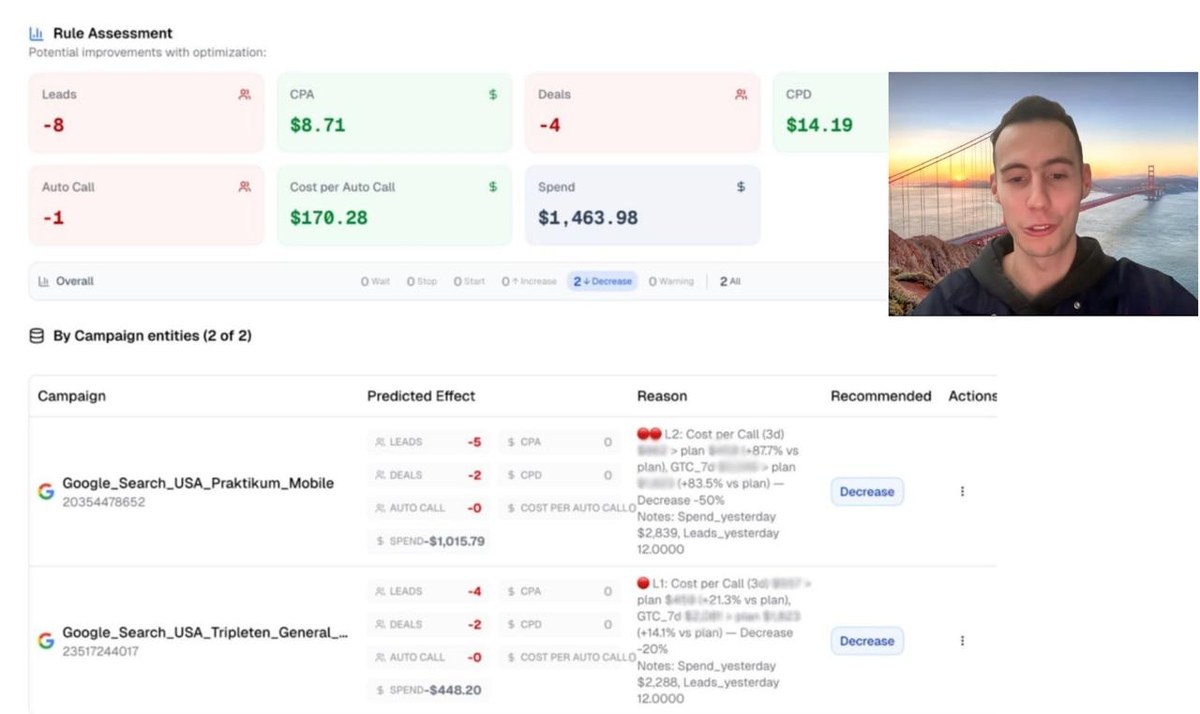The image size is (1200, 714).
Task: Select campaign name Google_Search_USA_Tripleten_General
Action: 205,633
